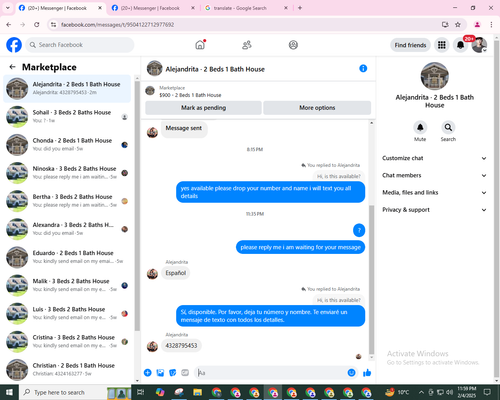Open the notifications bell icon
Screen dimensions: 500x400
[x=460, y=45]
